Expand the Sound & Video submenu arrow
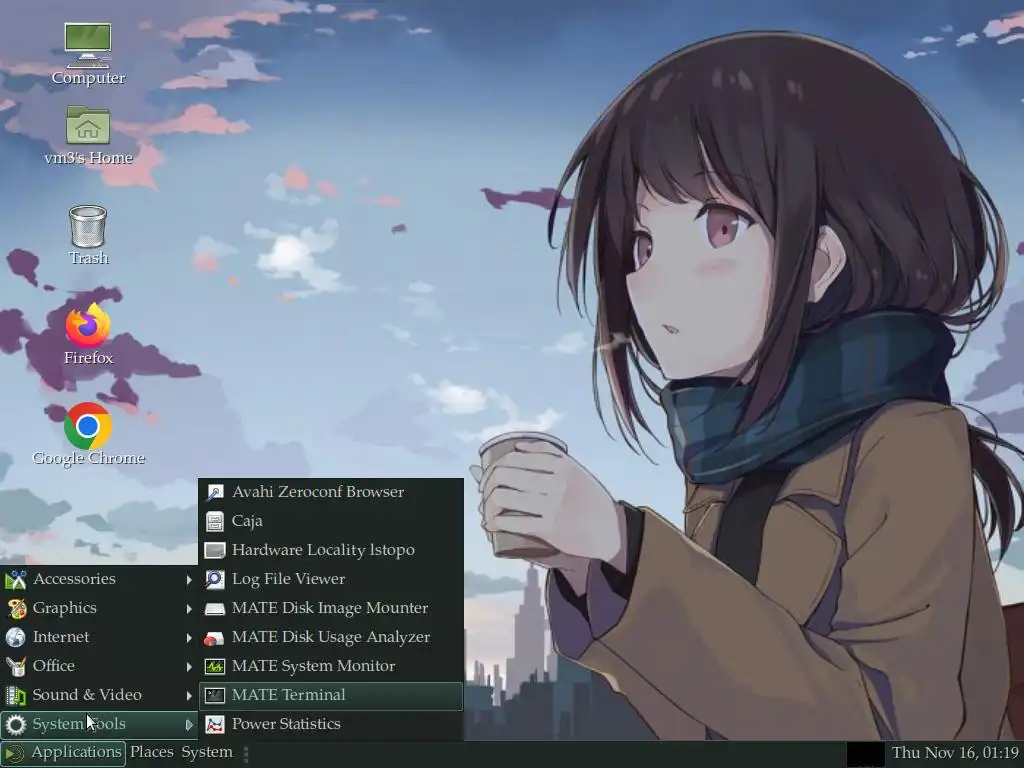 point(189,695)
